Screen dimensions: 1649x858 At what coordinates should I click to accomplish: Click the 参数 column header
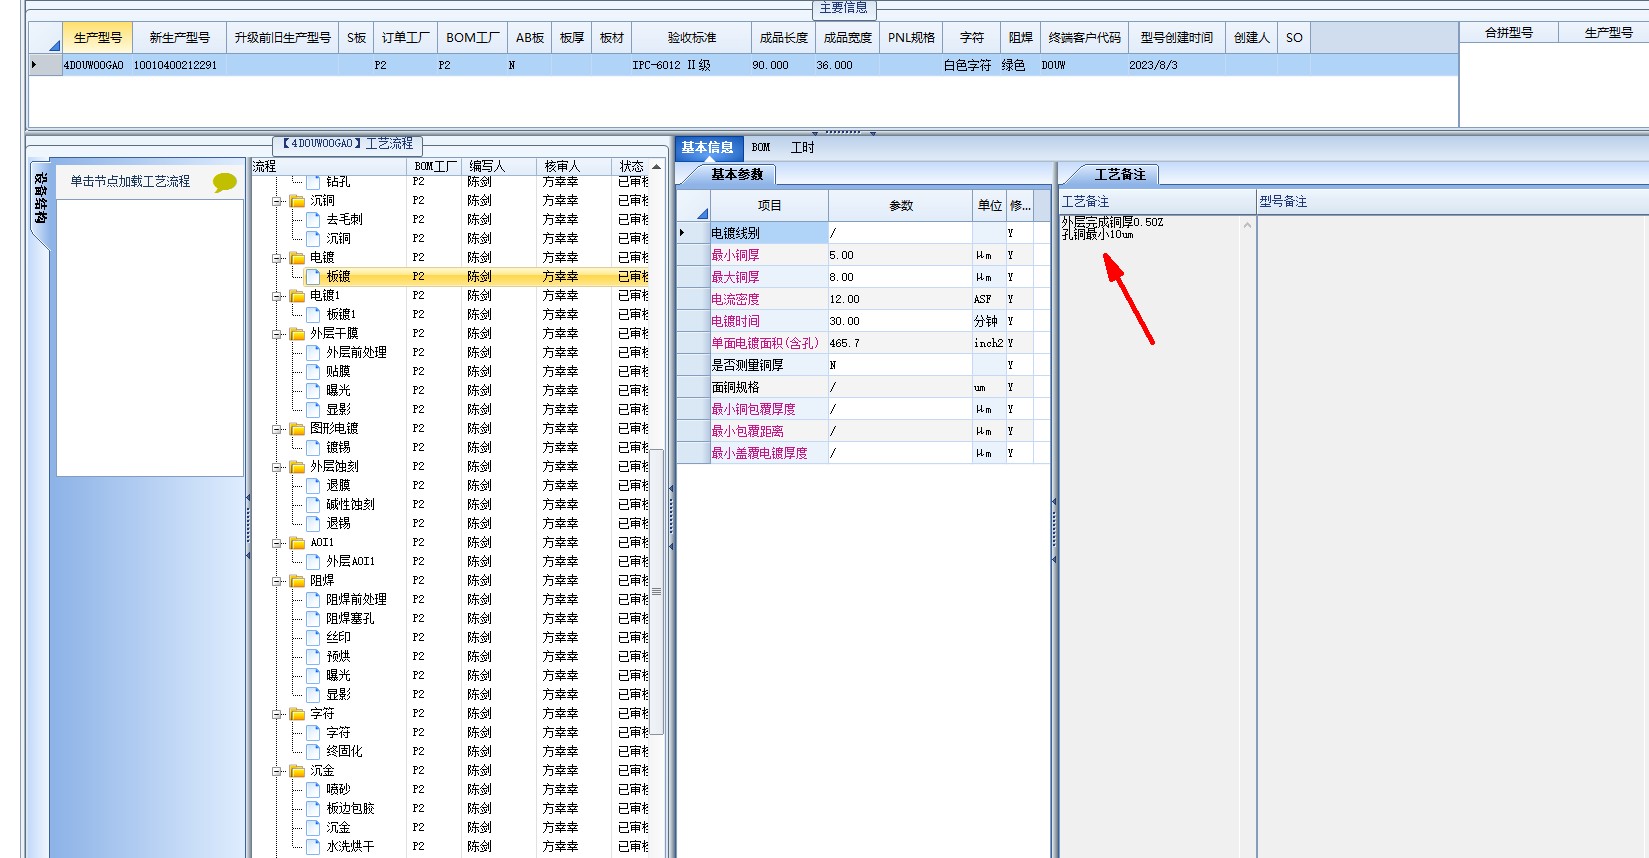(901, 206)
